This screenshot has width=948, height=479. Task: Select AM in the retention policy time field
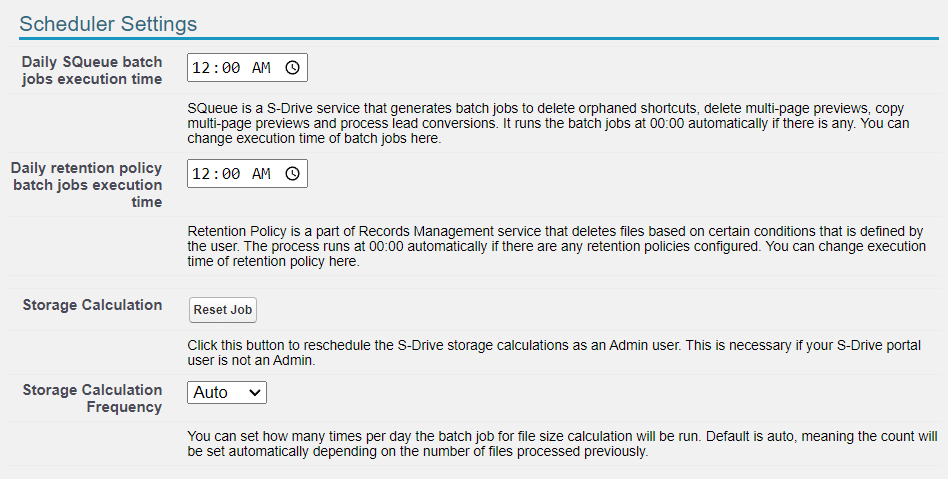(x=261, y=174)
